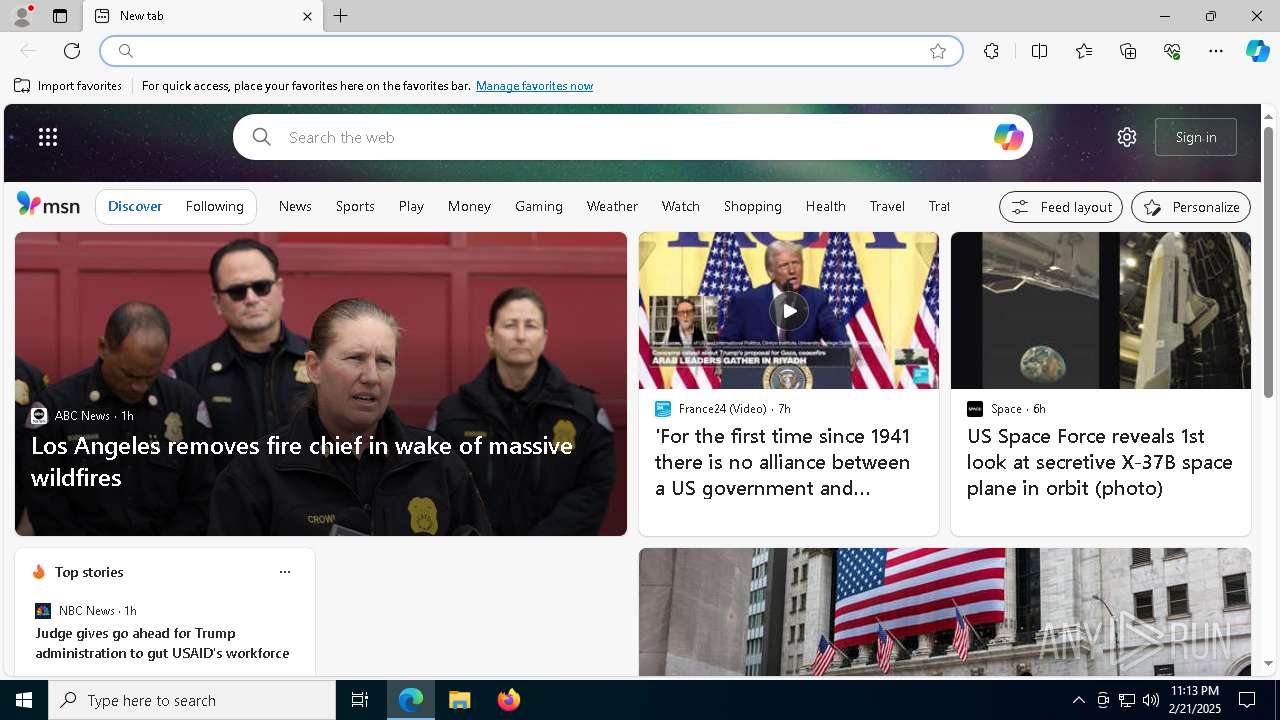1280x720 pixels.
Task: Click the taskbar Type here to search box
Action: (192, 700)
